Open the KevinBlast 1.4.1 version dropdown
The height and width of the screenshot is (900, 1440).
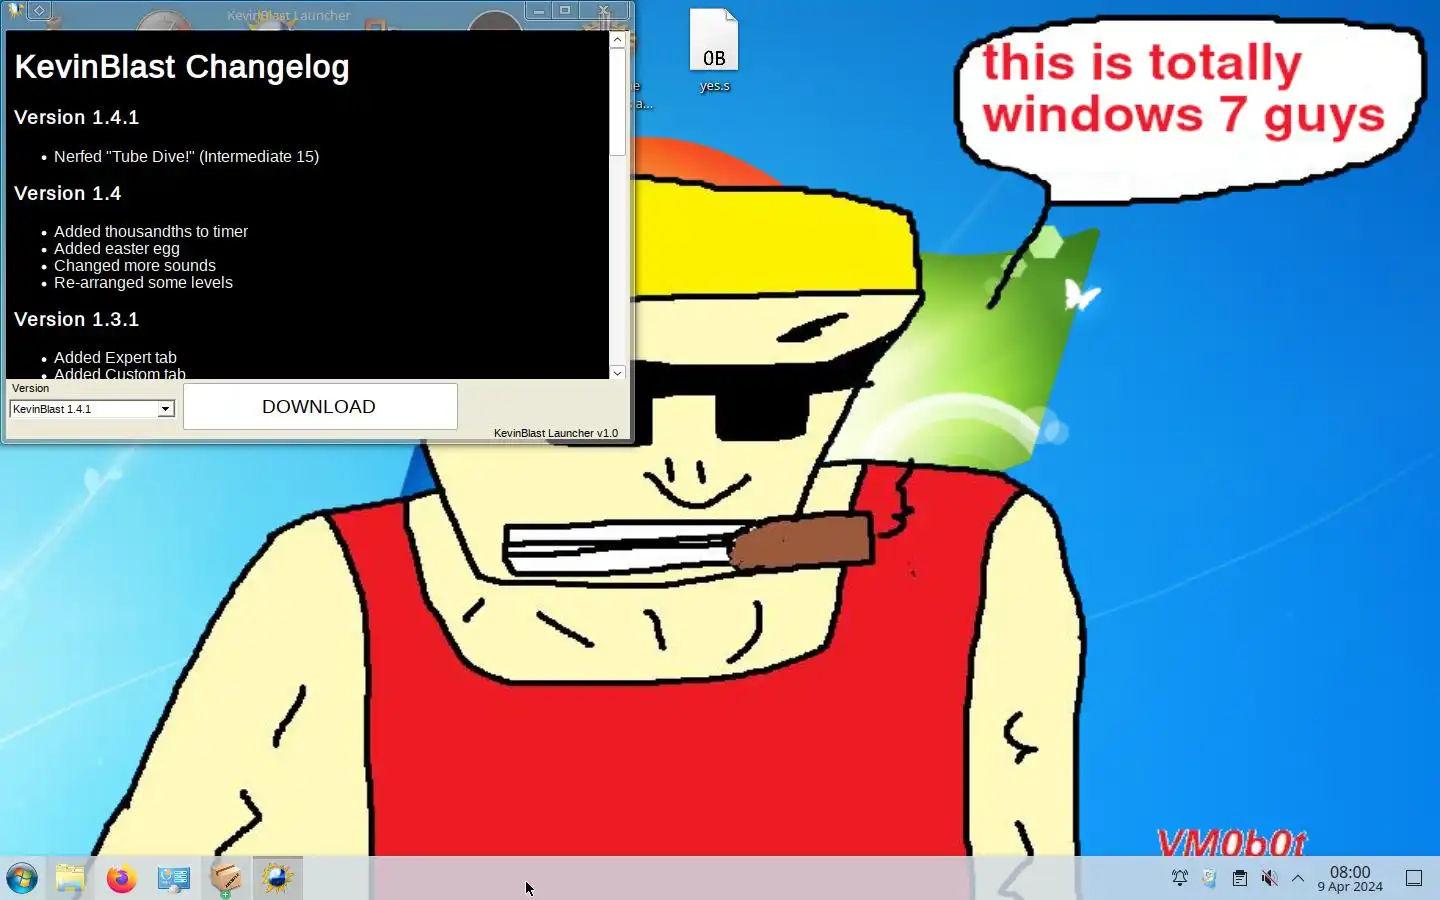pyautogui.click(x=92, y=409)
